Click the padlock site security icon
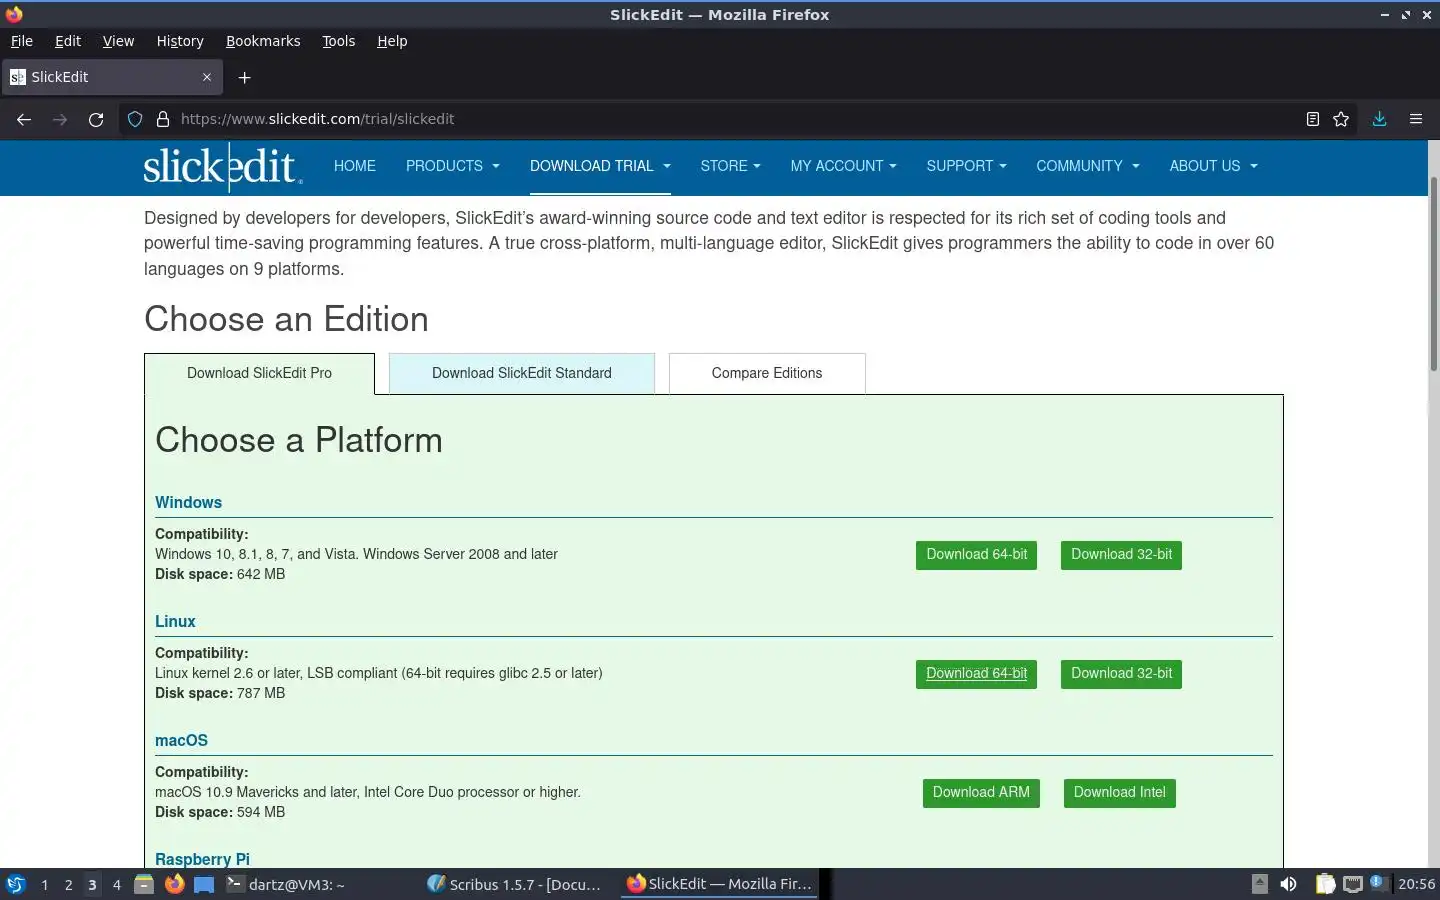This screenshot has width=1440, height=900. (x=163, y=119)
